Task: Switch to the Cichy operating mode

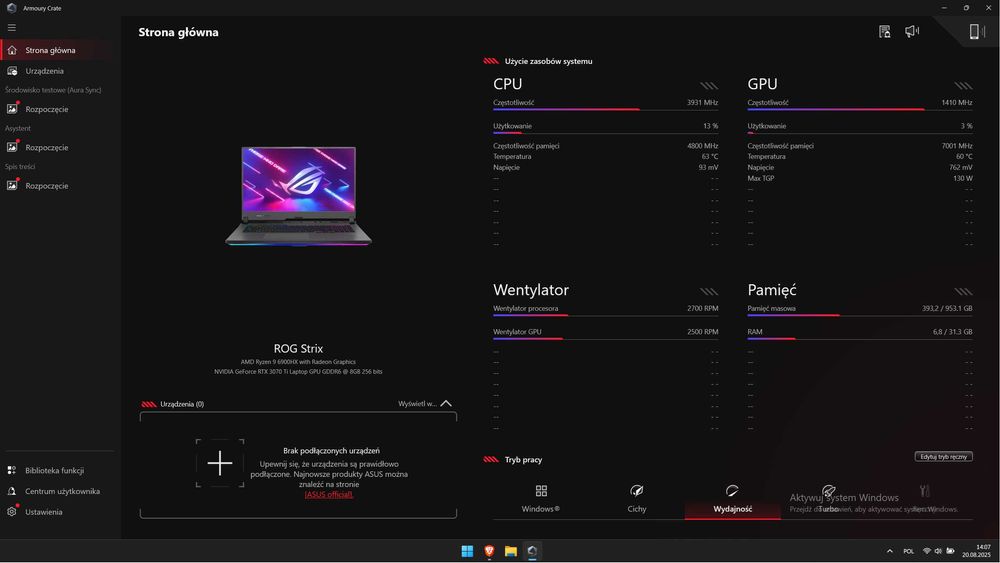Action: point(636,498)
